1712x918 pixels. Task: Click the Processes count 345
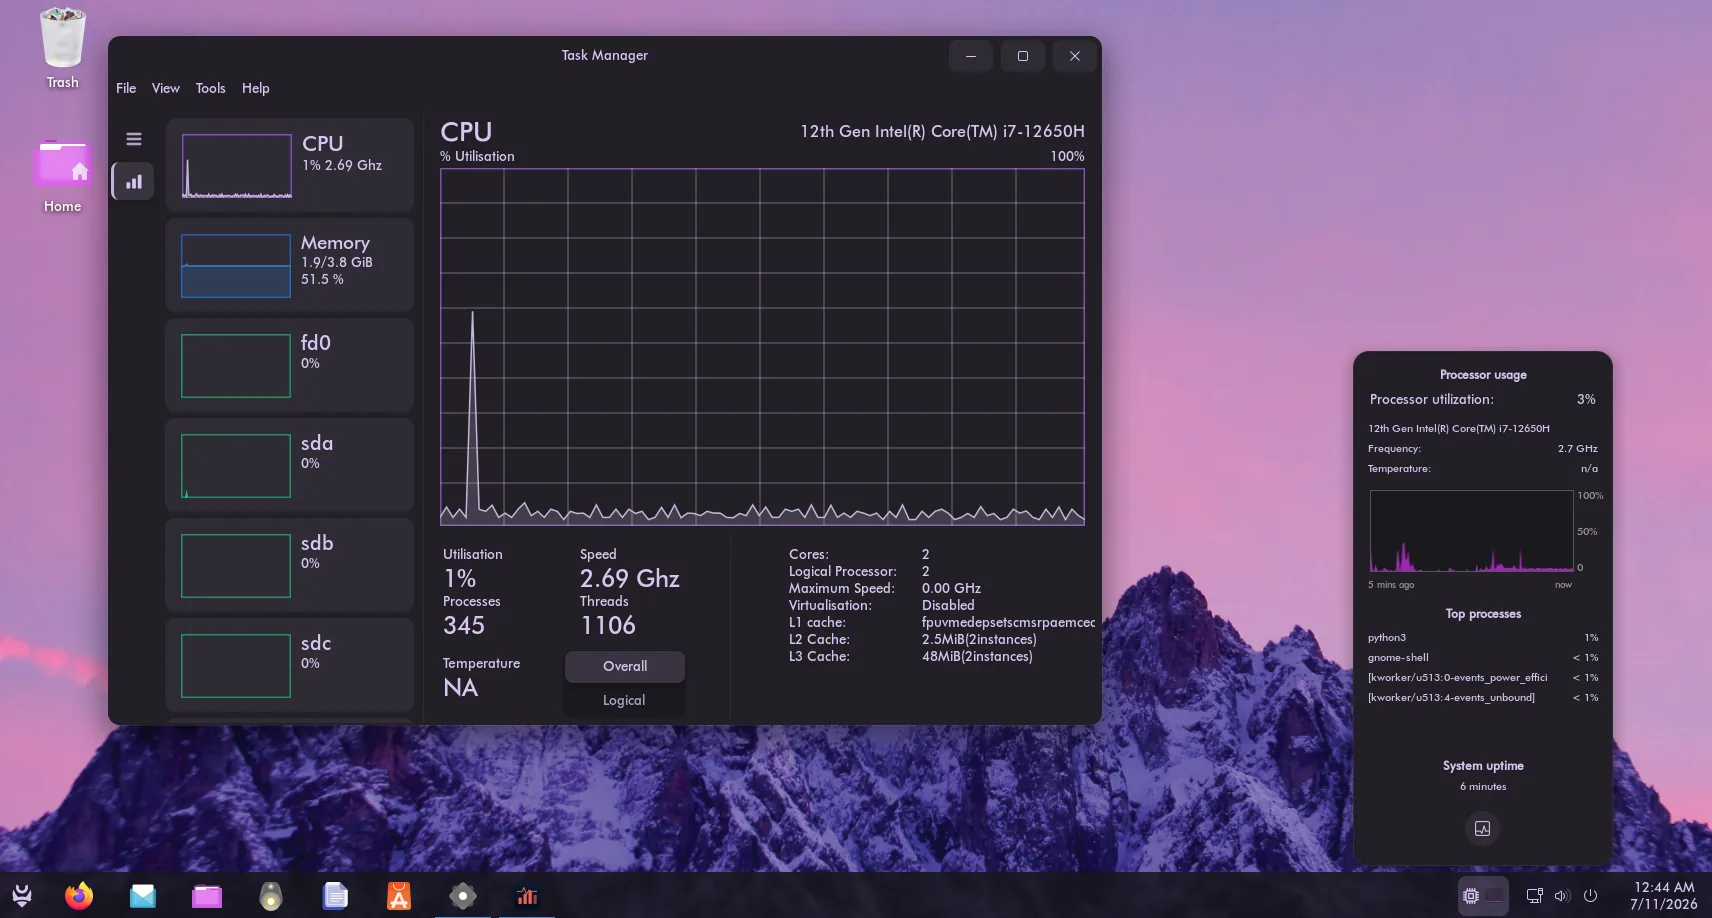pos(464,625)
